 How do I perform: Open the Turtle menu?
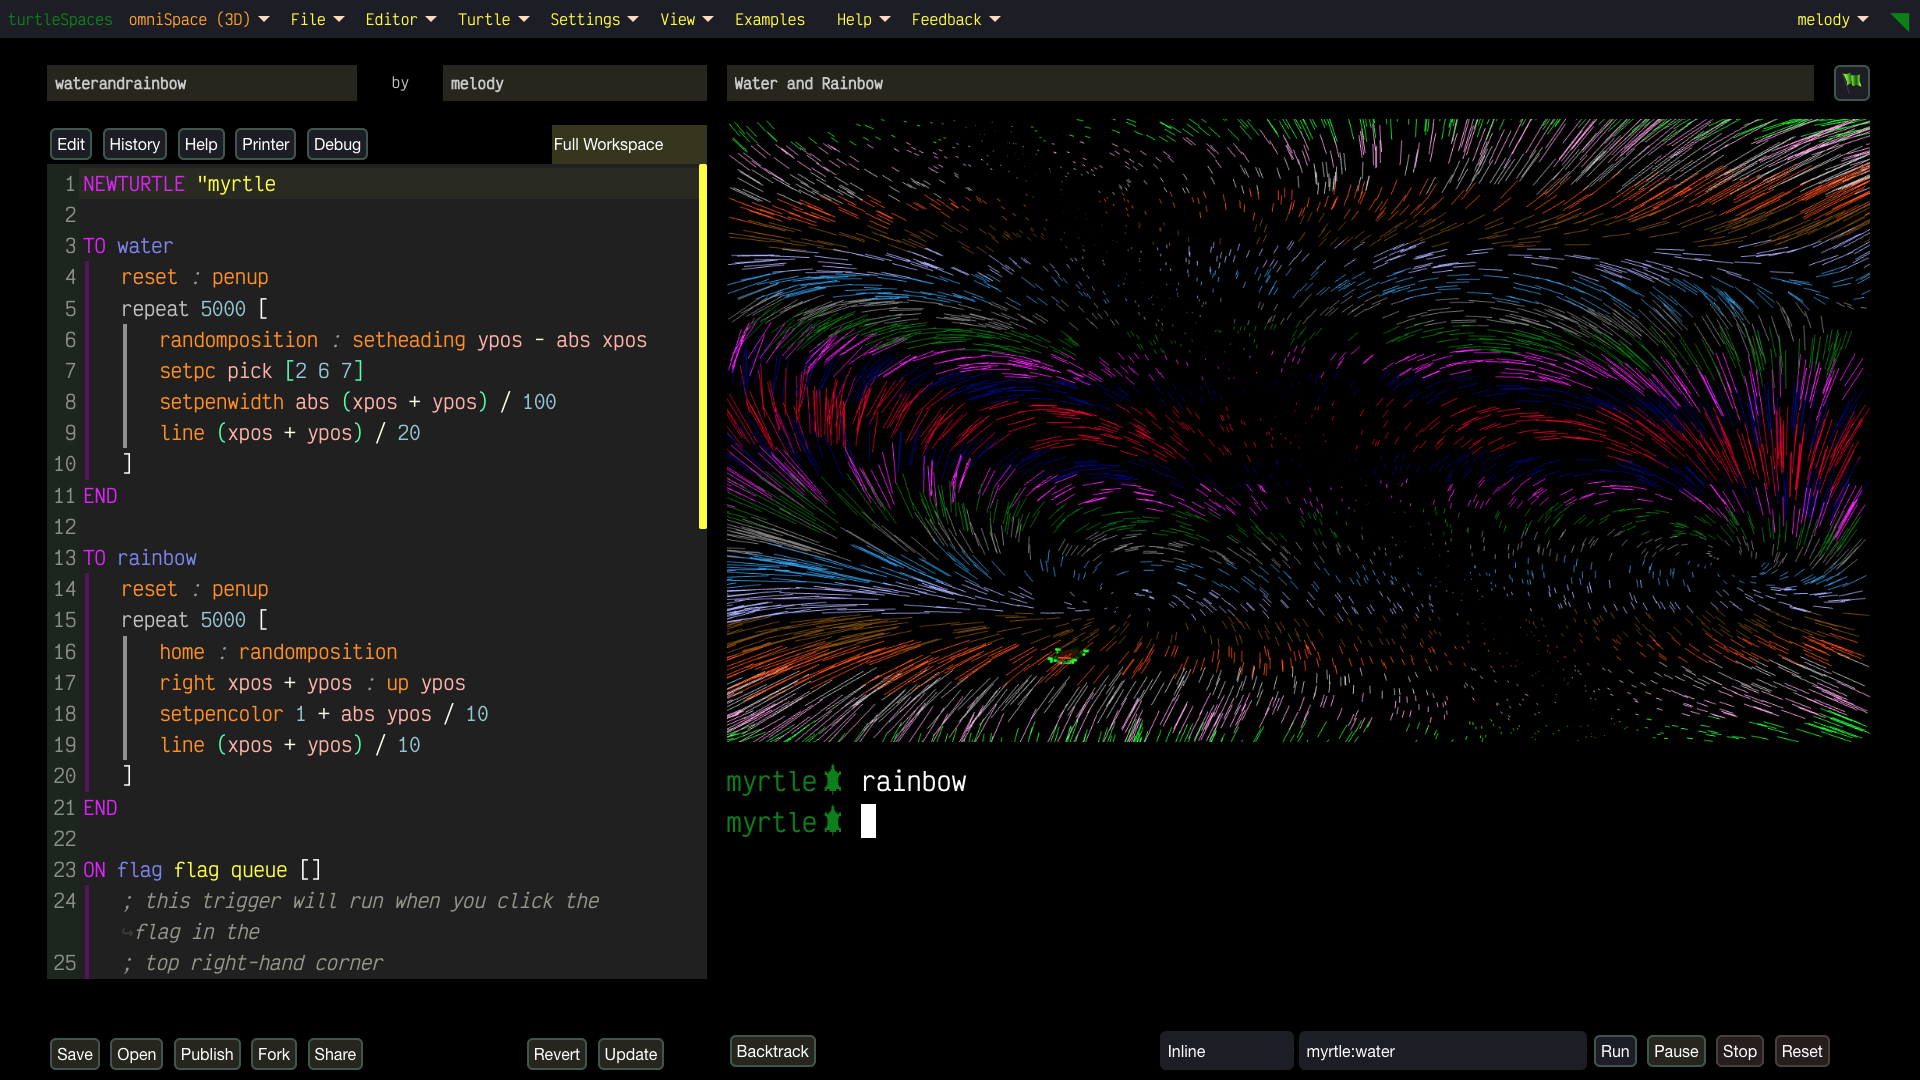(x=493, y=20)
